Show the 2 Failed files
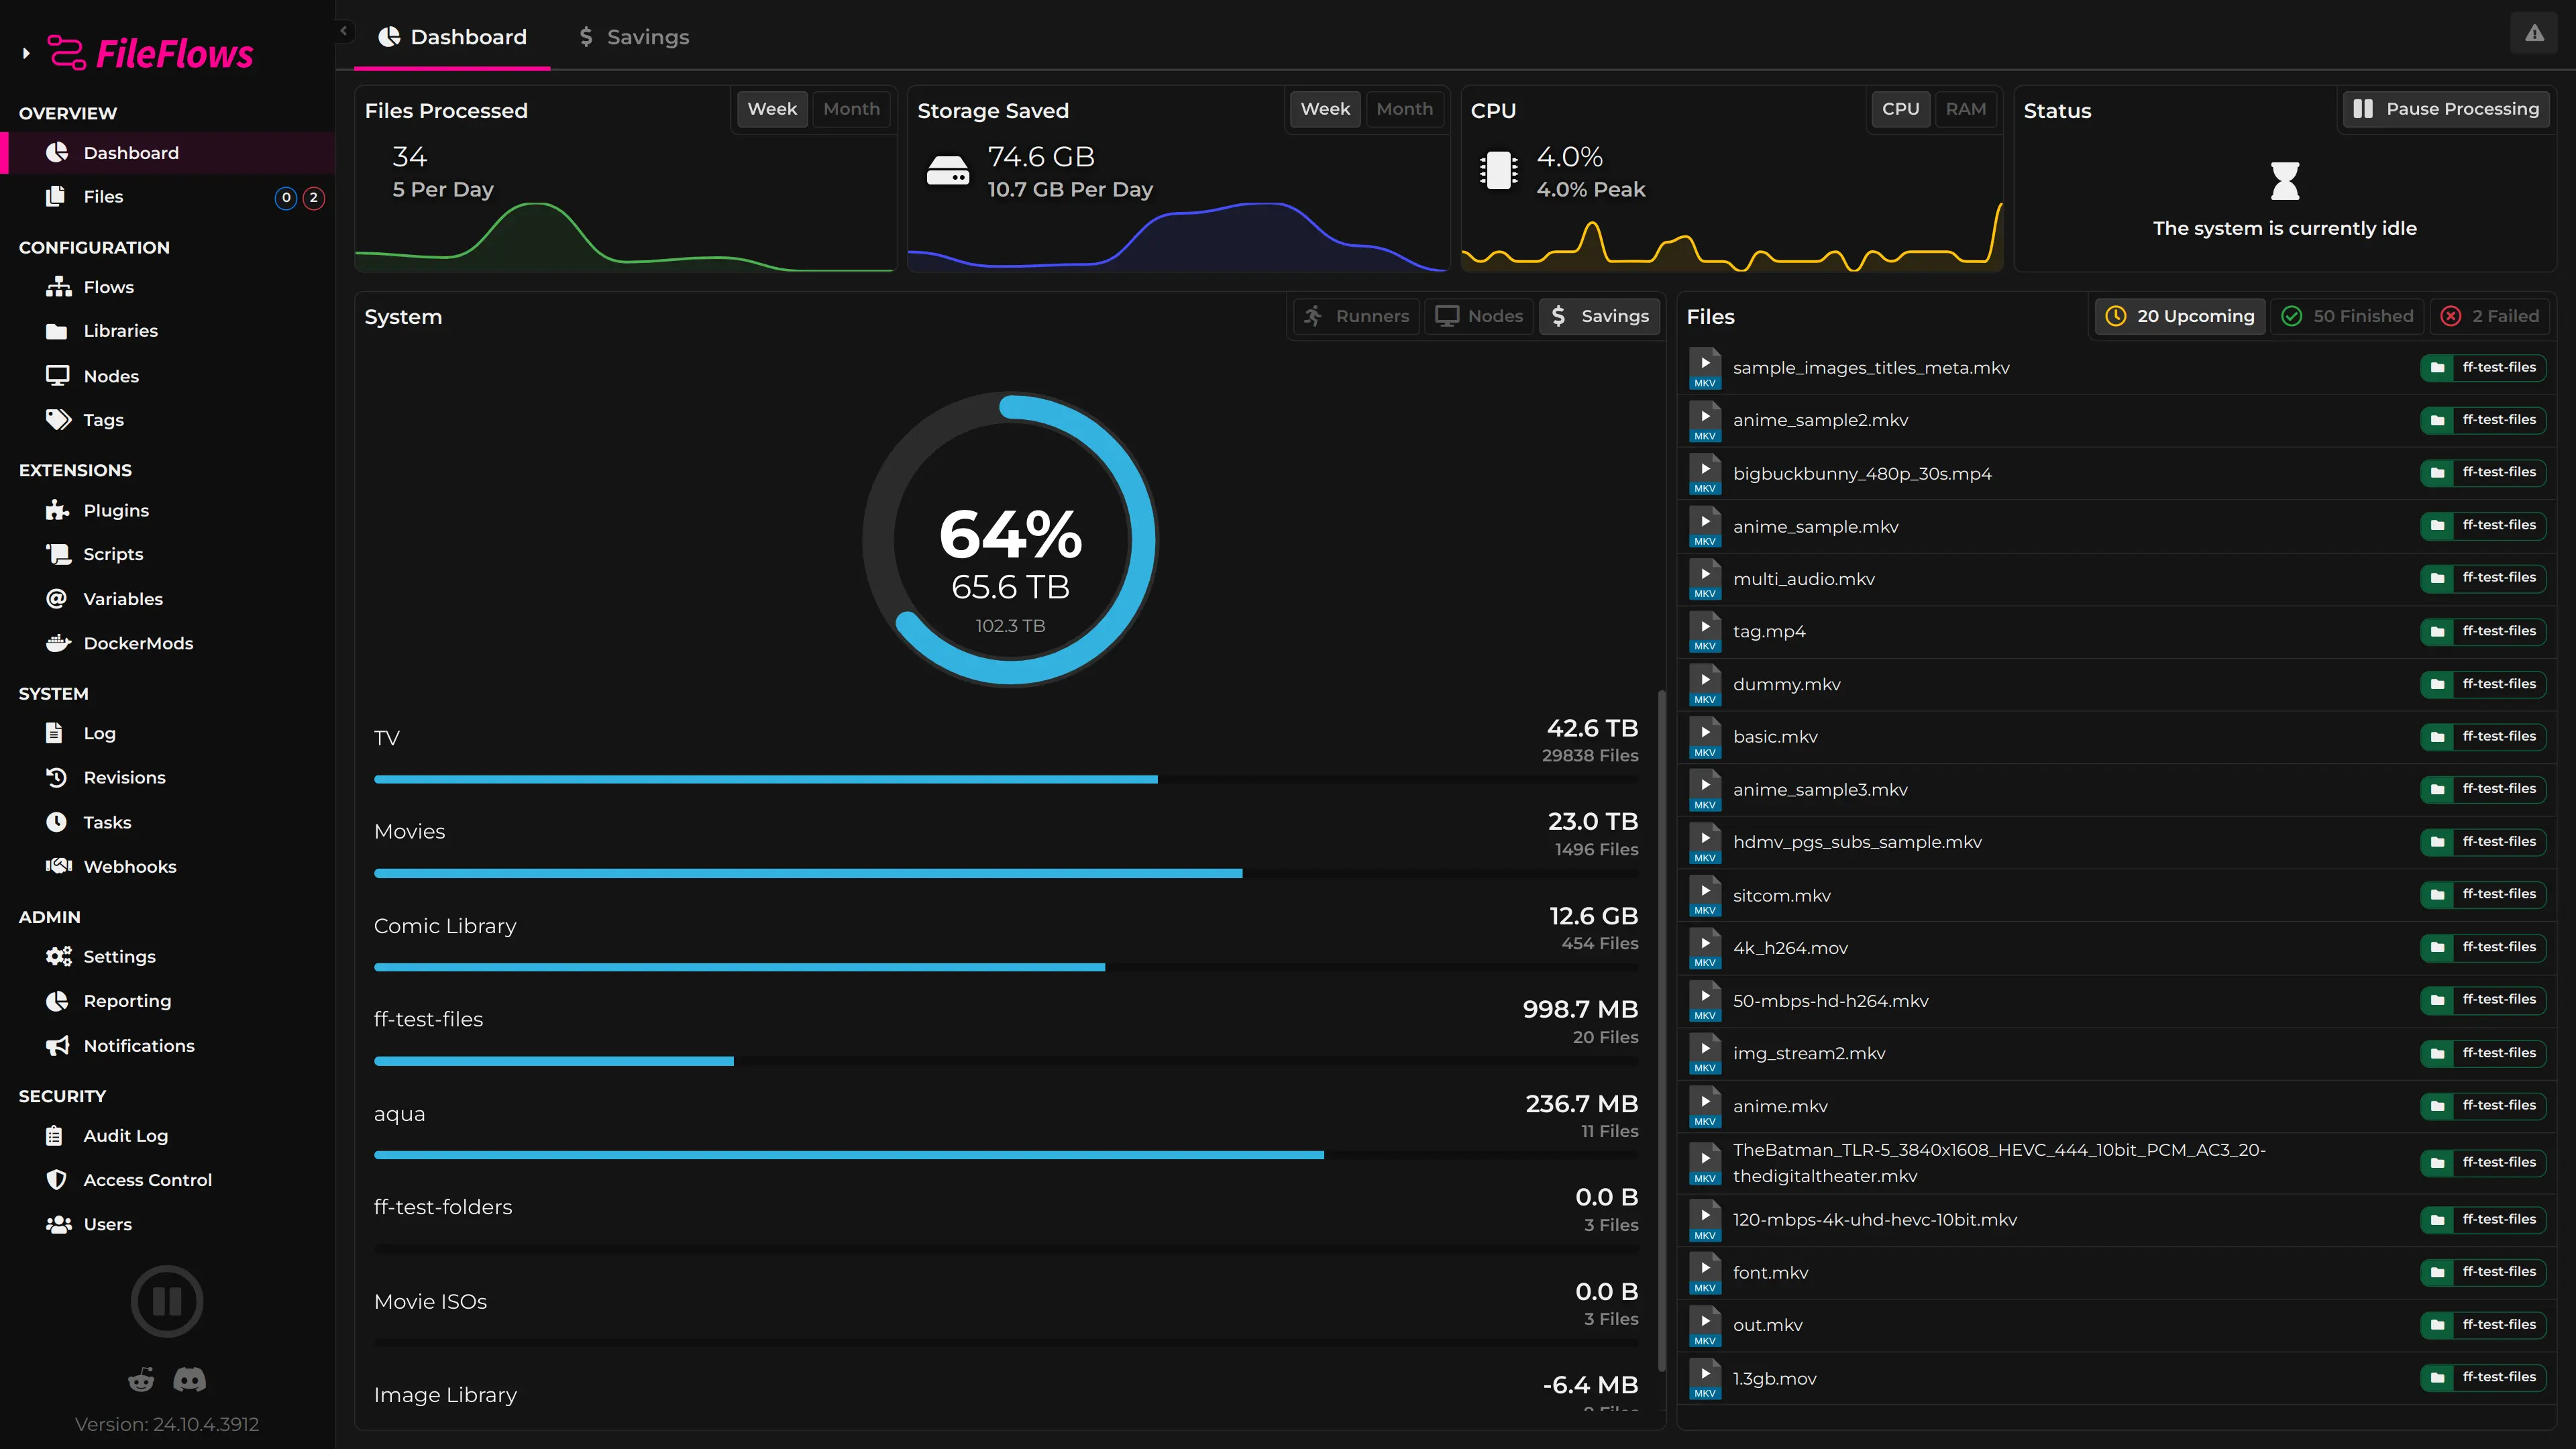Viewport: 2576px width, 1449px height. [2489, 316]
